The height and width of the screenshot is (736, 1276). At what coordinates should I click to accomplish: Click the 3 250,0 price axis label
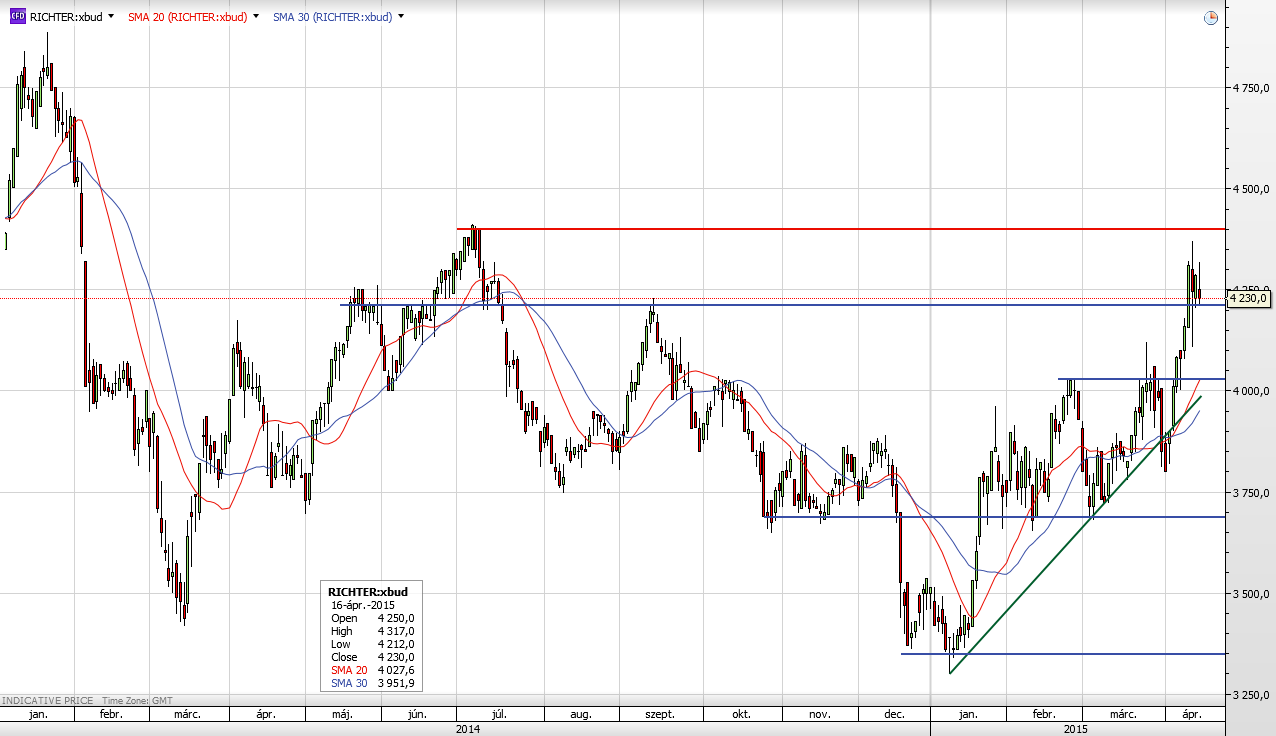(1250, 695)
